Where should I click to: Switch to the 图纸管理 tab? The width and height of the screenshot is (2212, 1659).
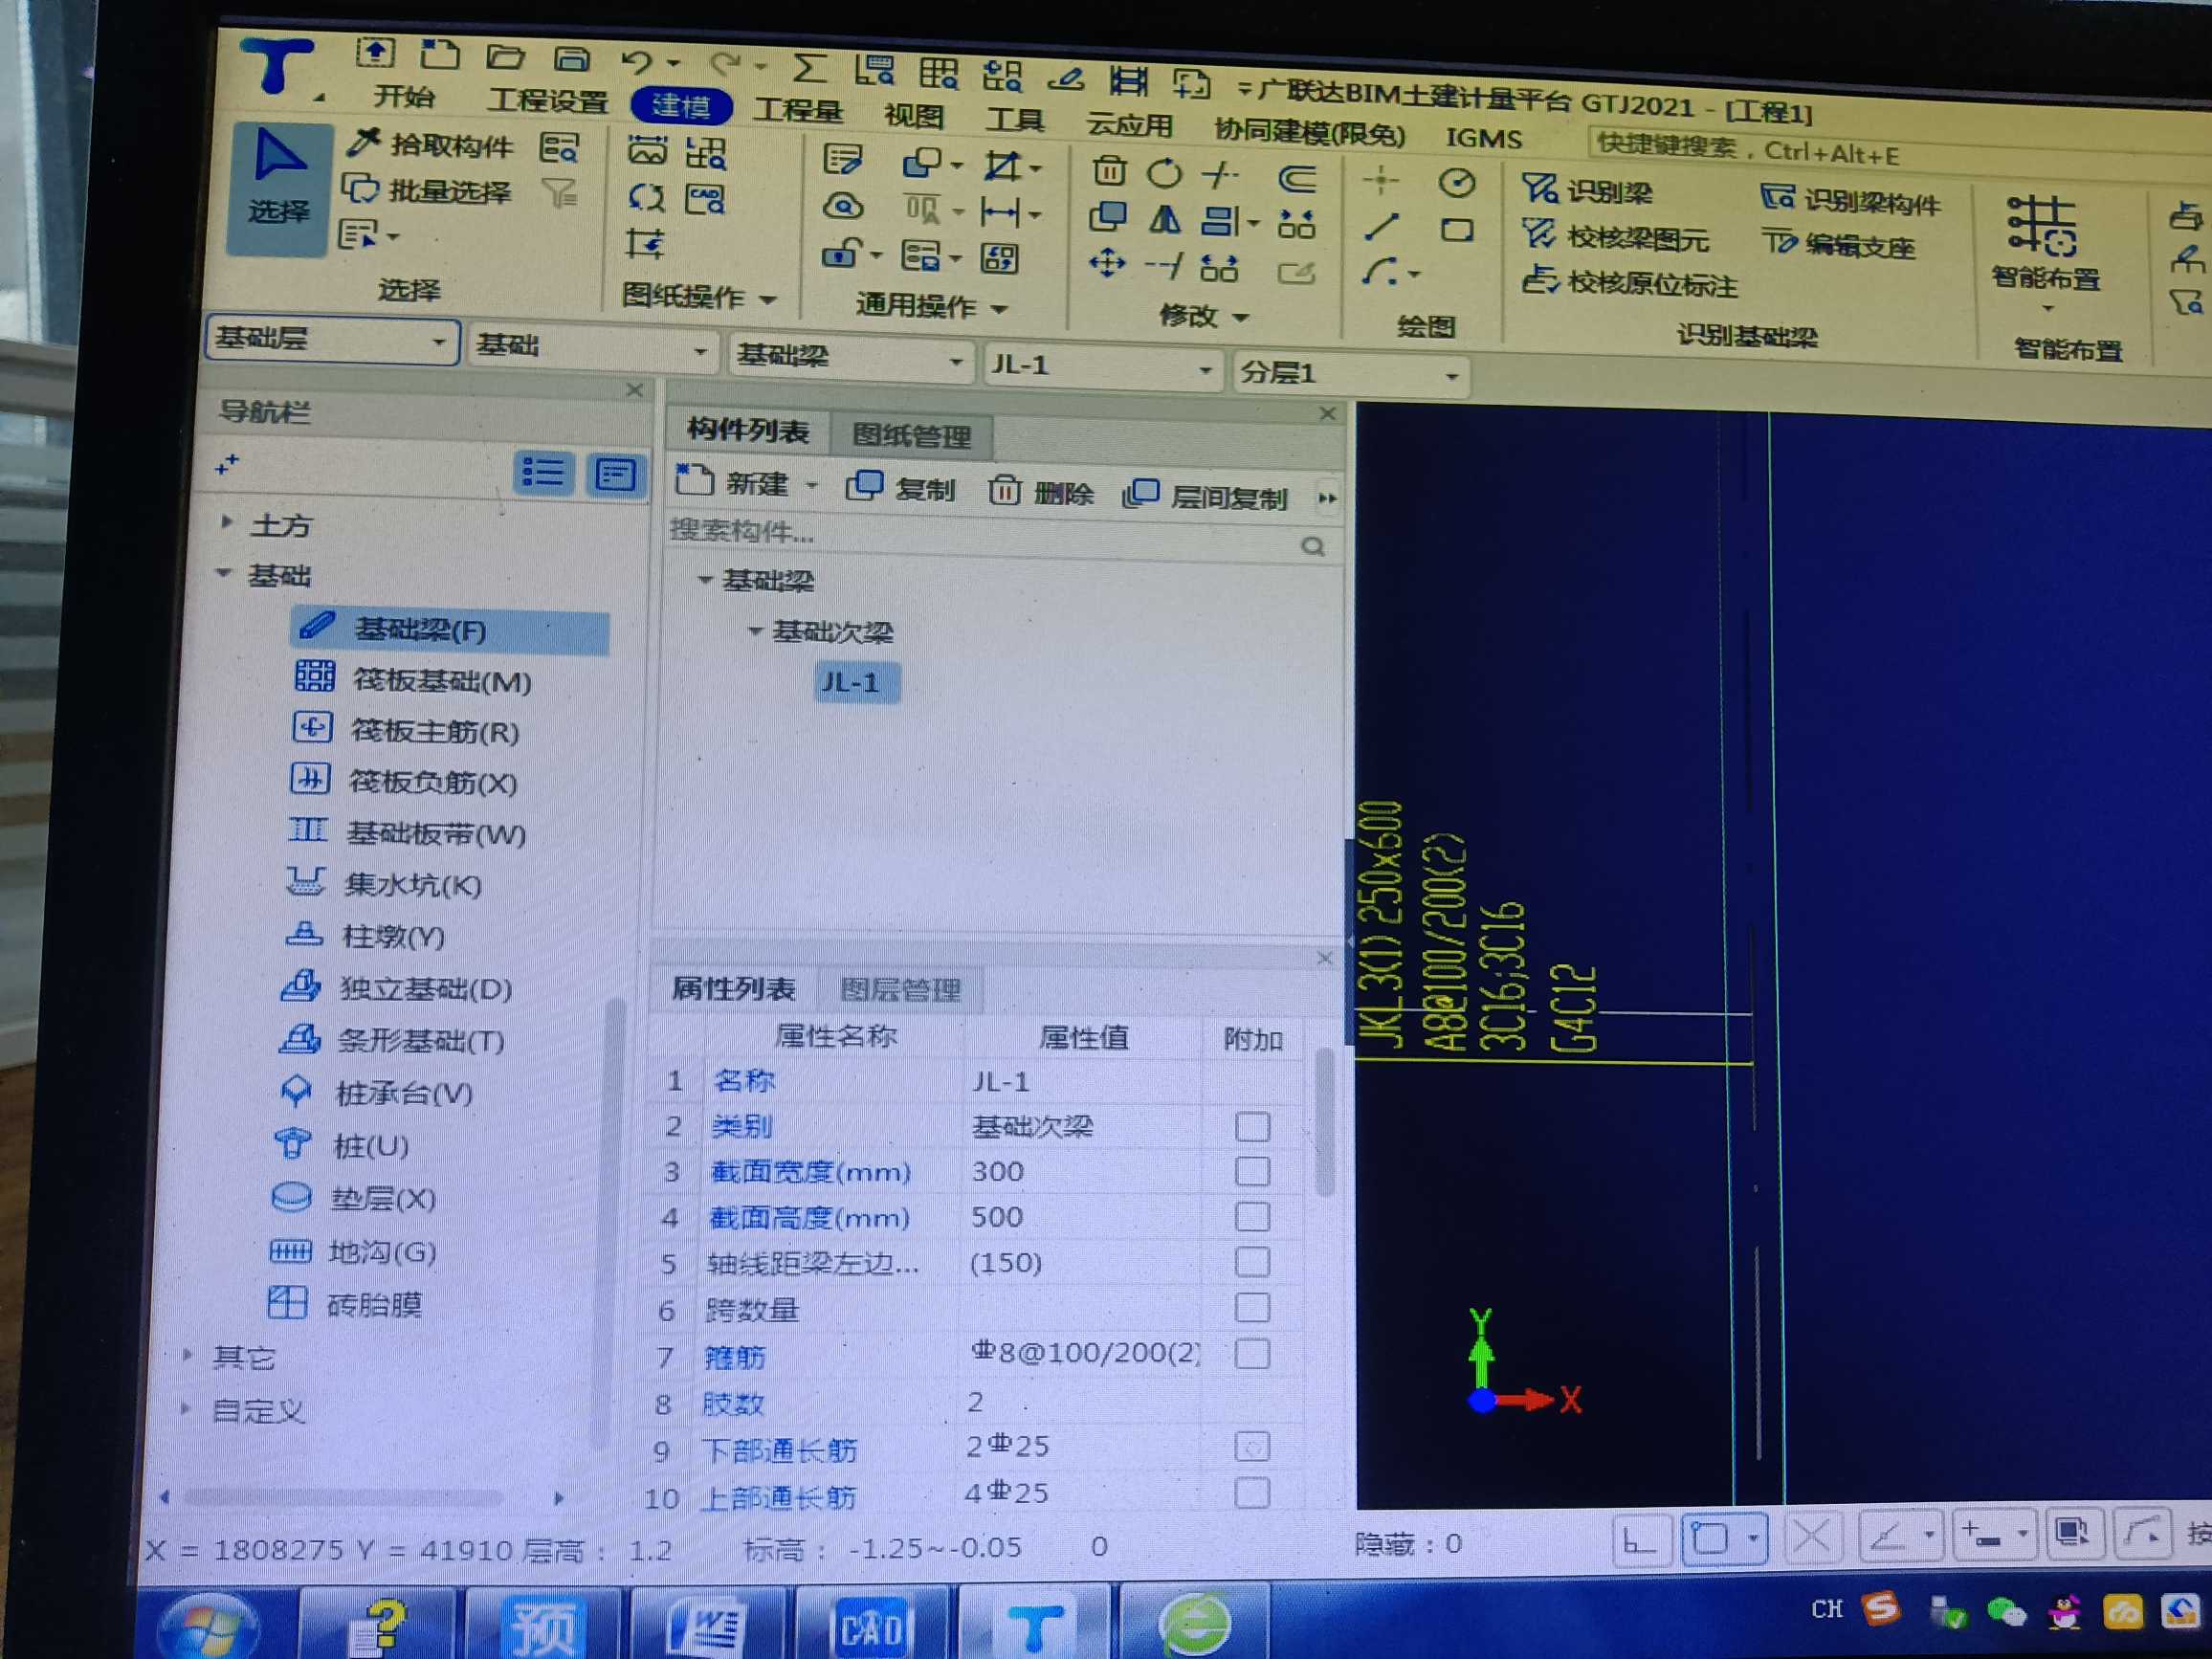pyautogui.click(x=911, y=436)
